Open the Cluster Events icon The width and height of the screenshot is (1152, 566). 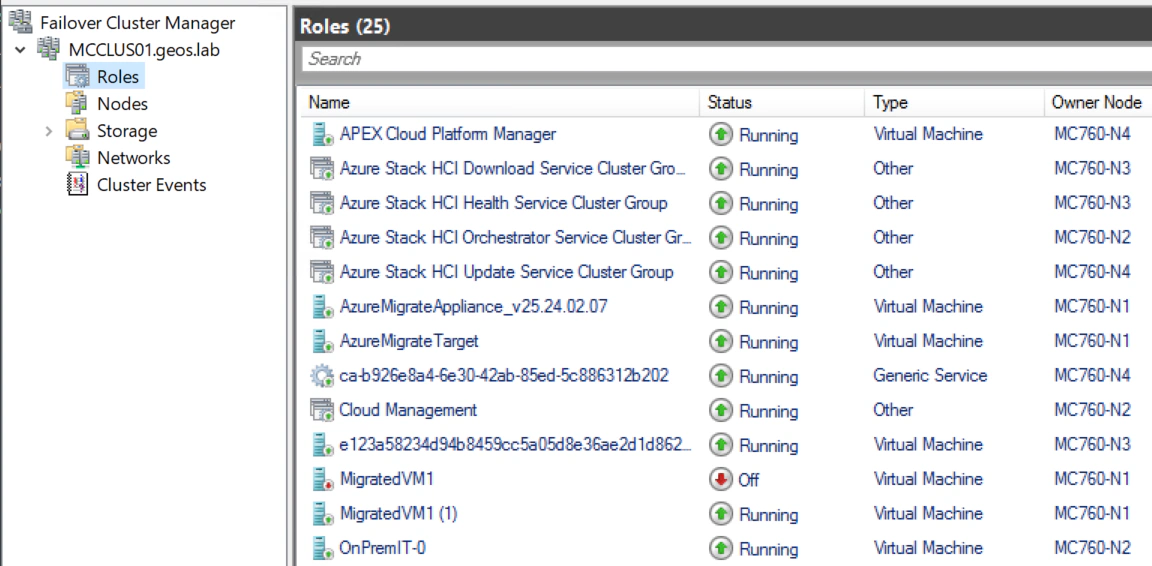coord(77,184)
